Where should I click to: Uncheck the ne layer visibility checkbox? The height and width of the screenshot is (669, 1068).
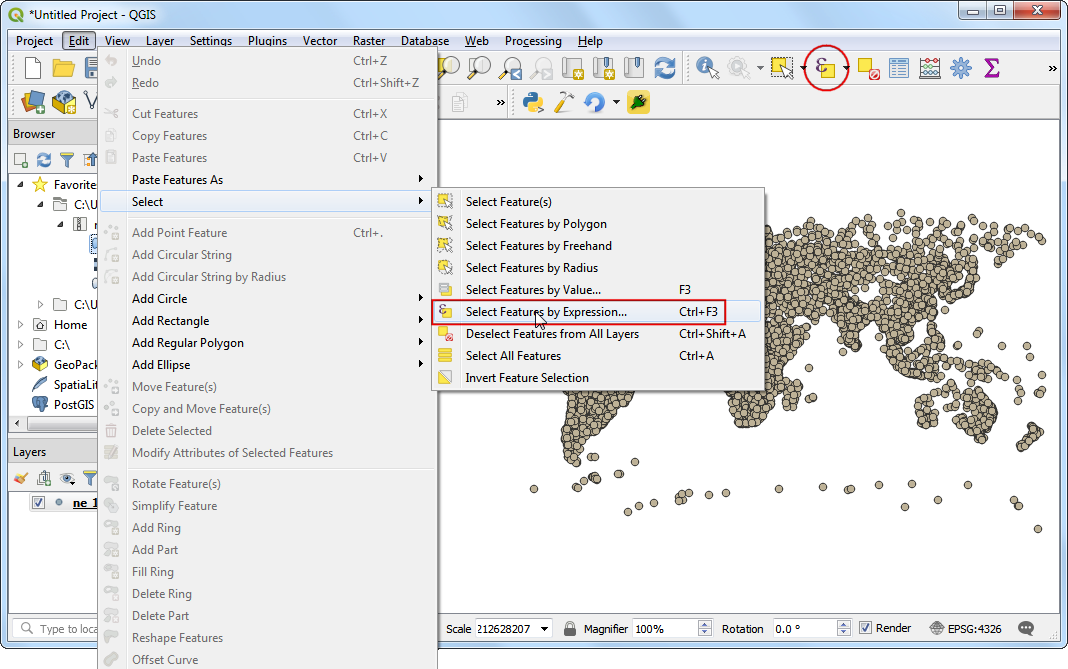(38, 503)
